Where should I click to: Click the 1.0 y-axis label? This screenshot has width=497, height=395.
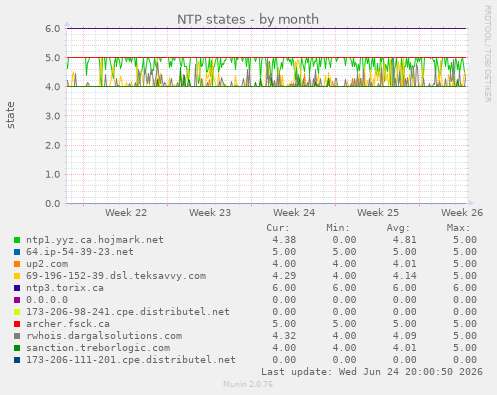(x=53, y=174)
